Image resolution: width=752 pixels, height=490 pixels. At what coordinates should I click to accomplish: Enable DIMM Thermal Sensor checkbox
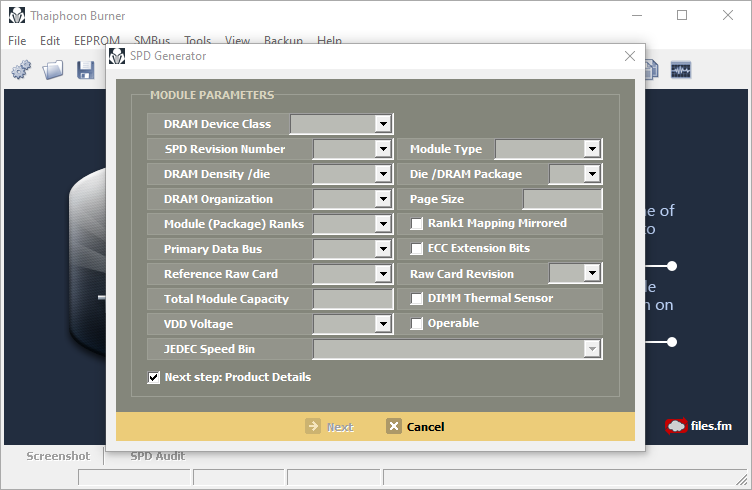(x=417, y=299)
